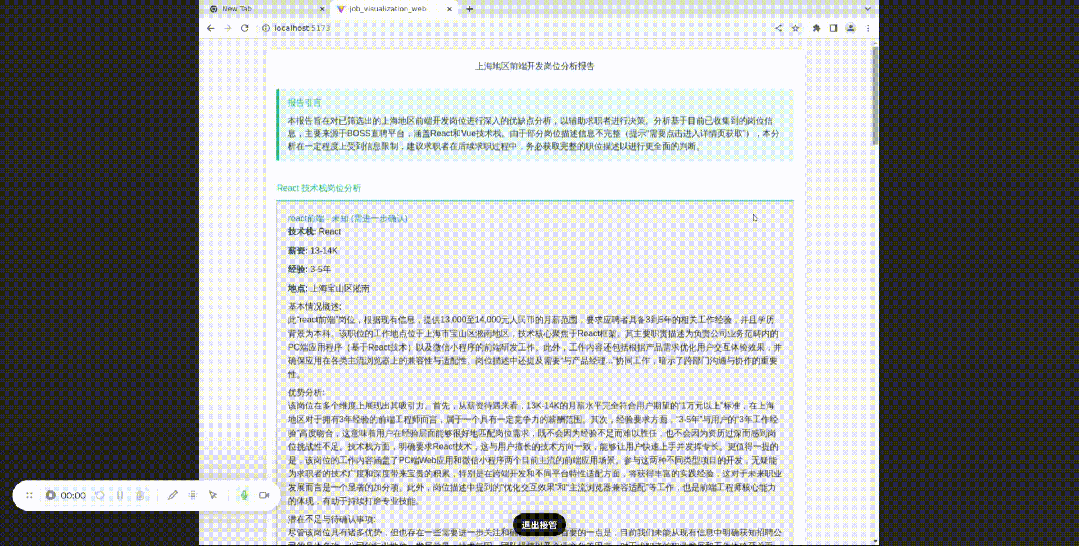Toggle the camera on recording toolbar
The height and width of the screenshot is (546, 1079).
pos(264,495)
